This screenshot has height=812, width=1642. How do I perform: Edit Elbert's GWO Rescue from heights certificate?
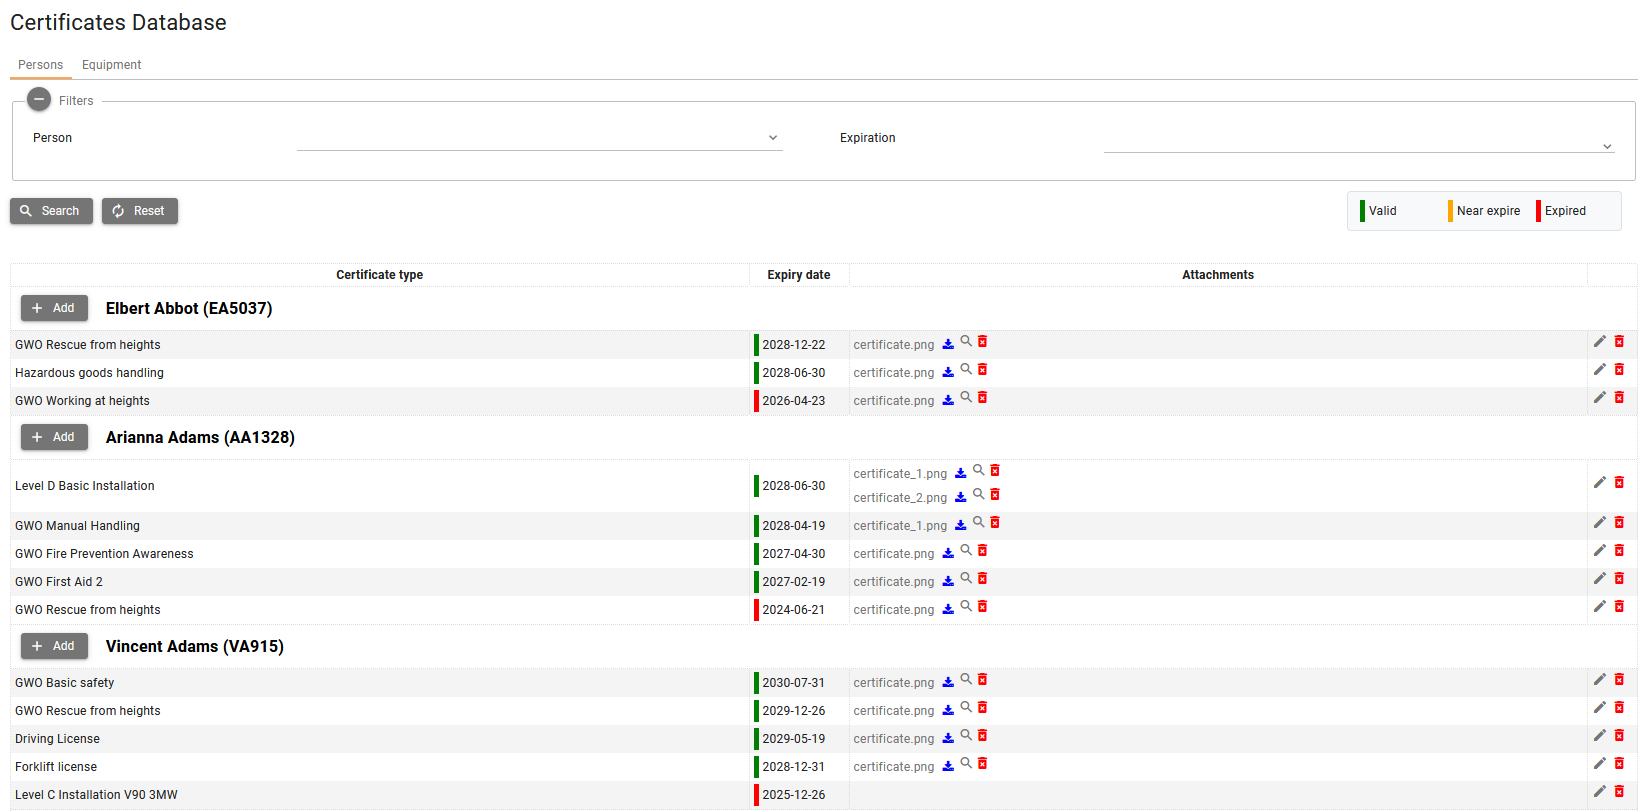click(1600, 342)
